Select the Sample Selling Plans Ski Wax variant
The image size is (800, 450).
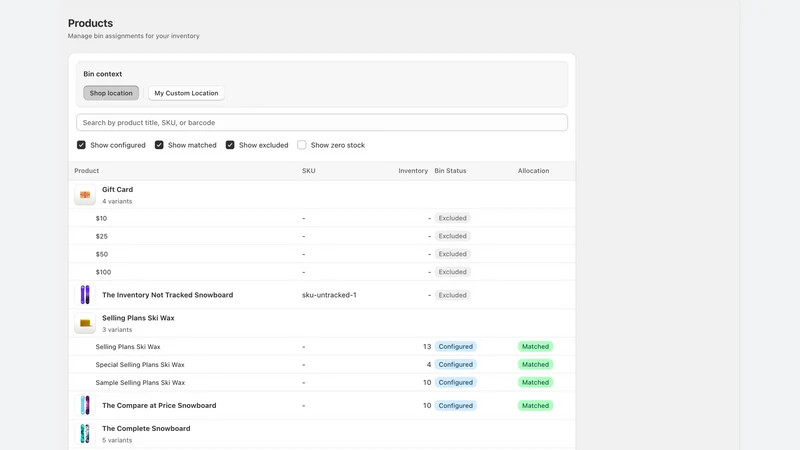(140, 383)
